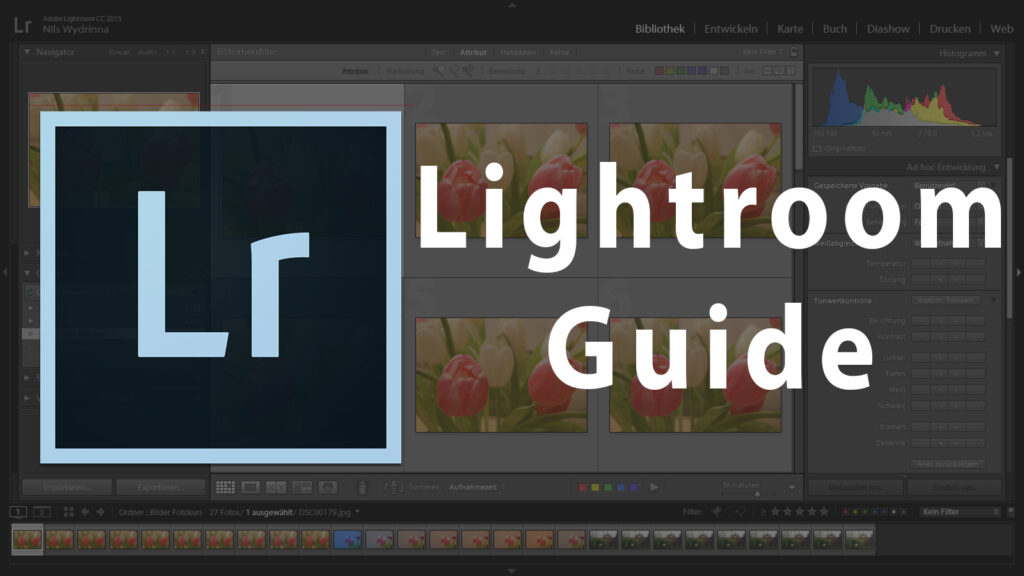Click the Importieren... button

tap(67, 487)
